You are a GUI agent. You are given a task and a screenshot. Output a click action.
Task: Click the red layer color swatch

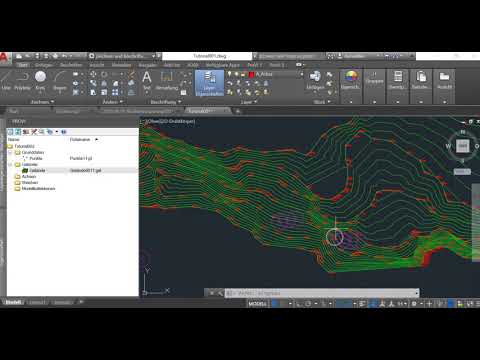click(252, 74)
